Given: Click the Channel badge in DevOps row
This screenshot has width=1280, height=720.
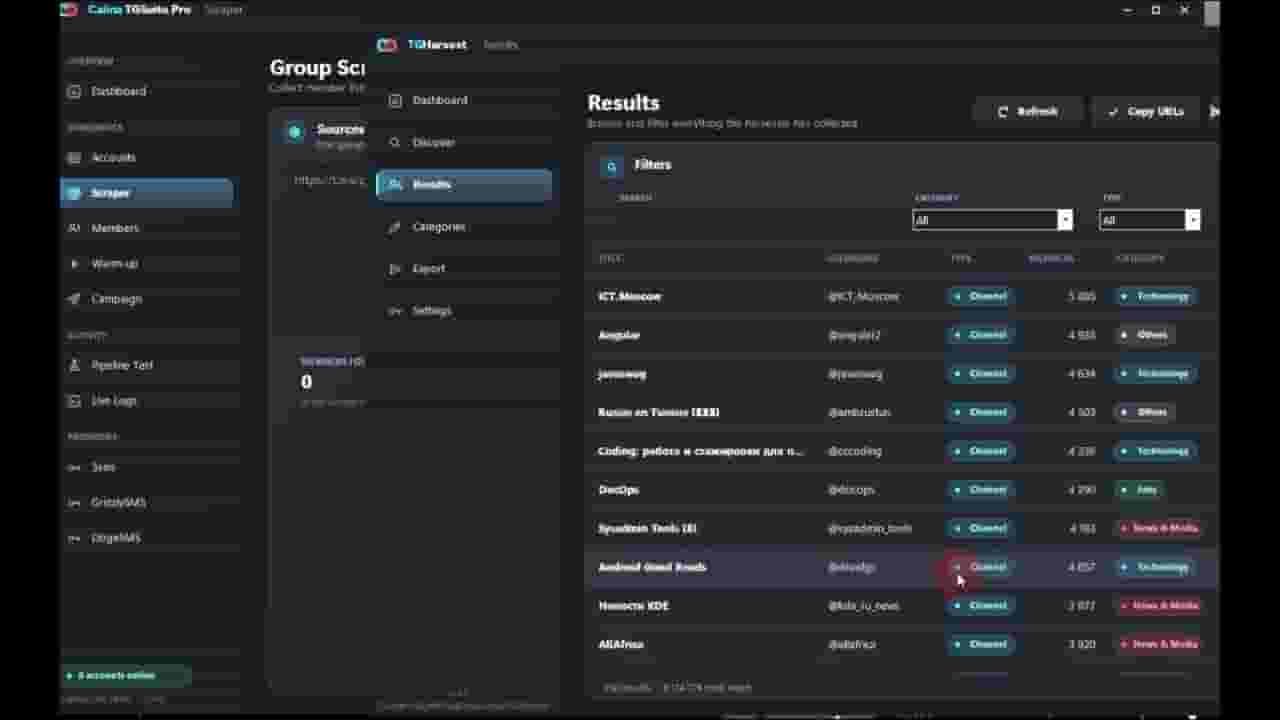Looking at the screenshot, I should click(x=981, y=490).
